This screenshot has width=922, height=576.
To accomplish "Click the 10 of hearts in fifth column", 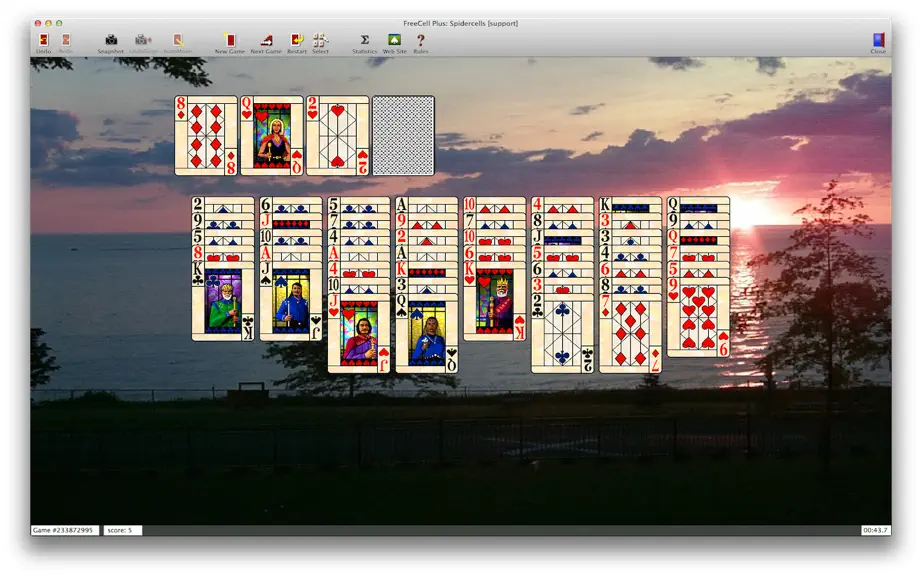I will tap(495, 237).
